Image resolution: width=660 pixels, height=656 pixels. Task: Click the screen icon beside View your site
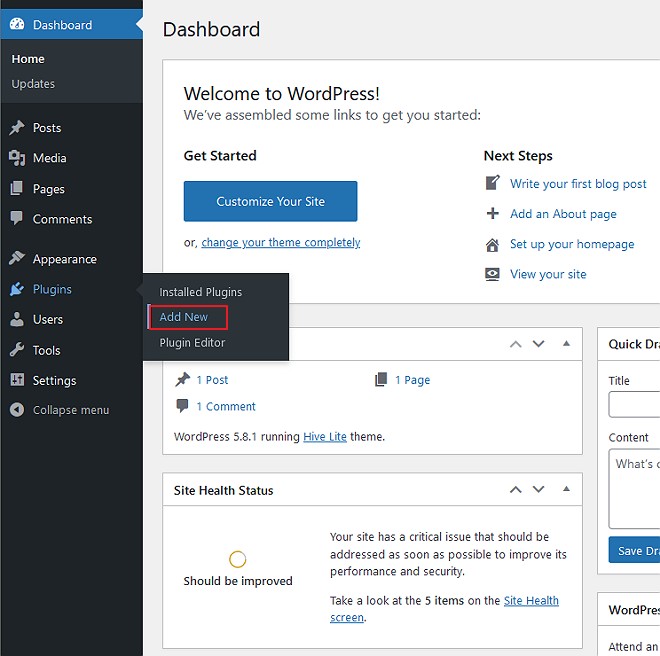(x=492, y=274)
